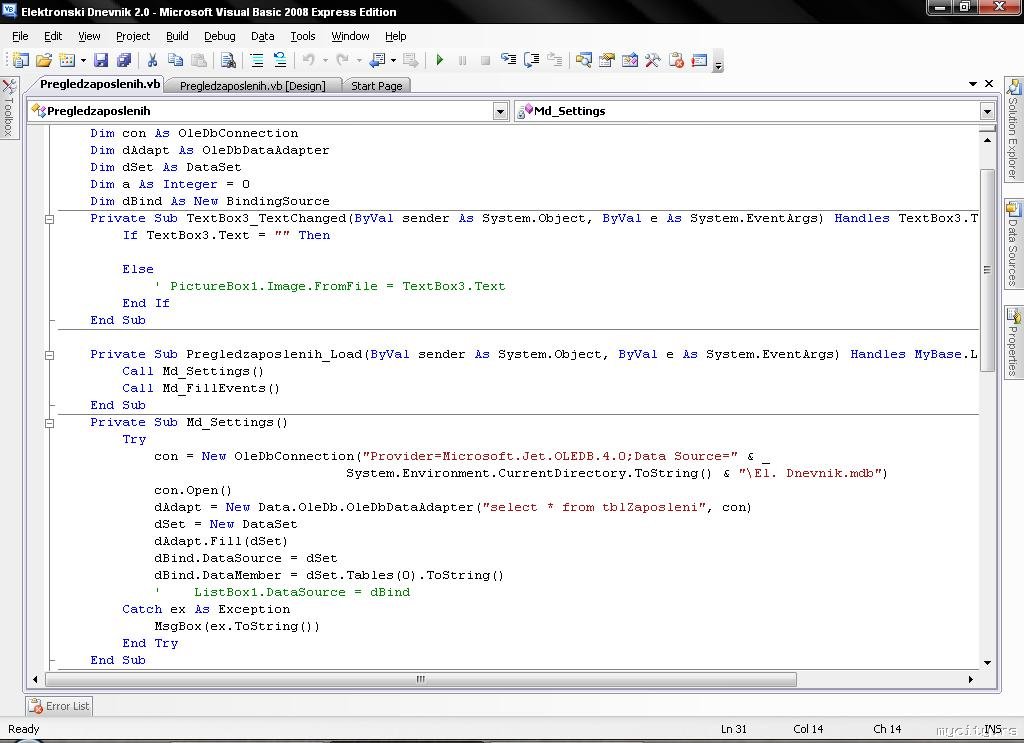Open the Debug menu
Image resolution: width=1024 pixels, height=743 pixels.
click(219, 36)
